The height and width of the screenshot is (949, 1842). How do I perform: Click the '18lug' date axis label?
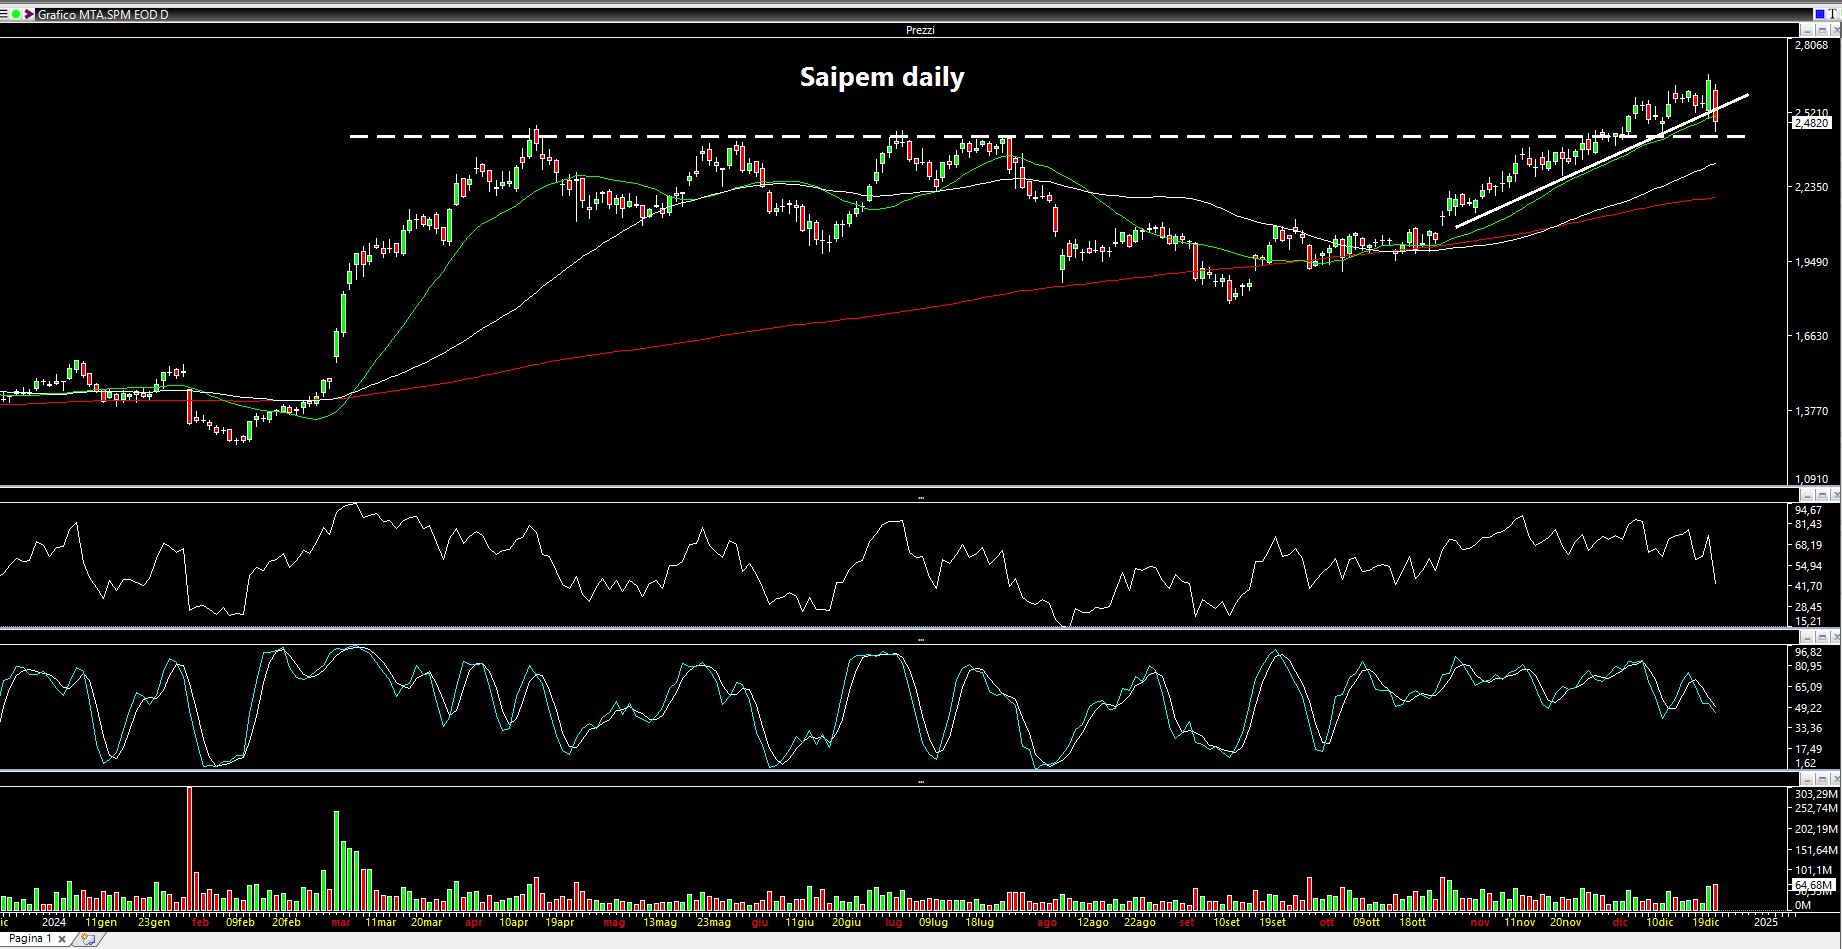[979, 922]
